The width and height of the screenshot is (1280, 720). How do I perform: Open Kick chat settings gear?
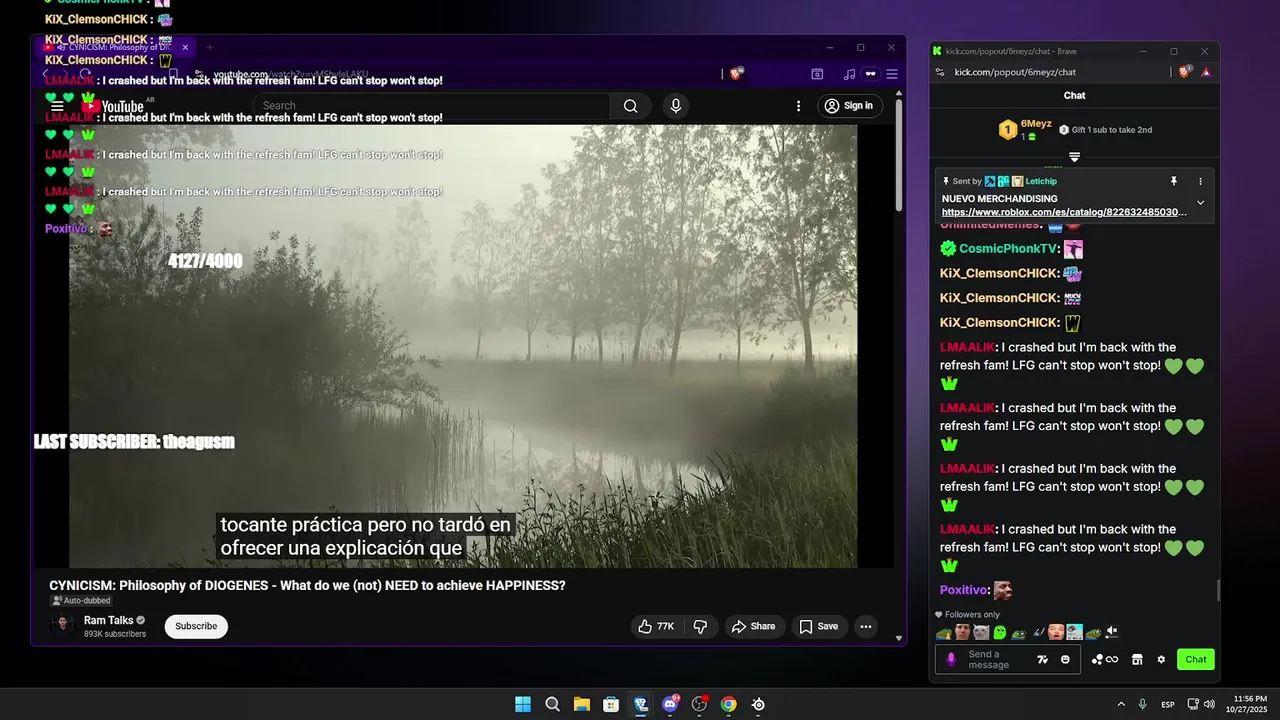tap(1161, 660)
